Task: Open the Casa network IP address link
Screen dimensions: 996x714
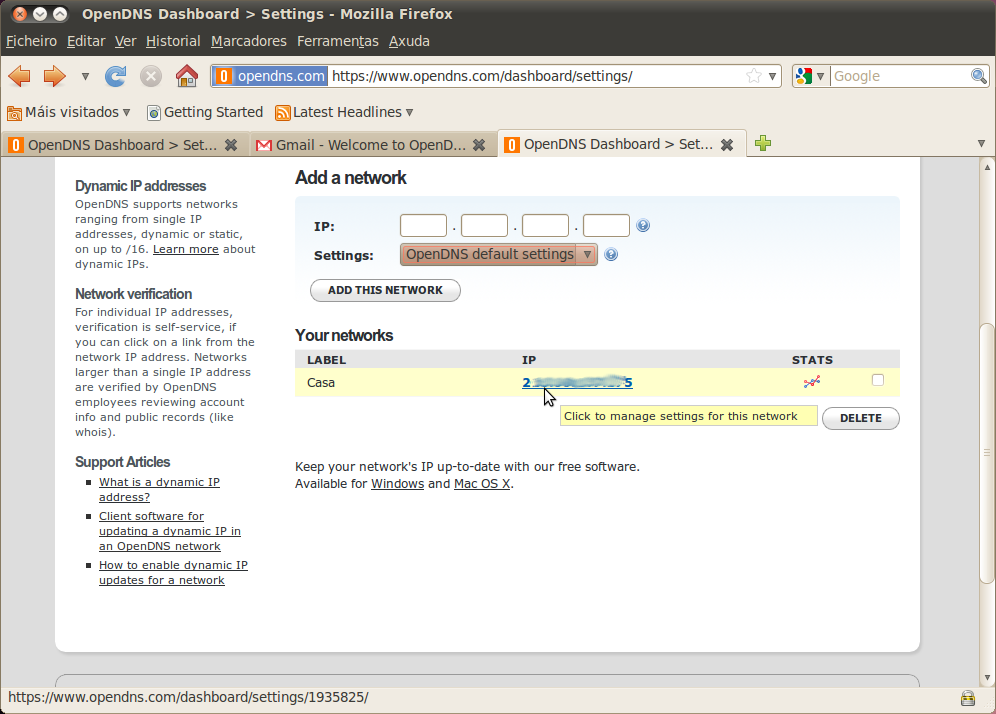Action: point(577,382)
